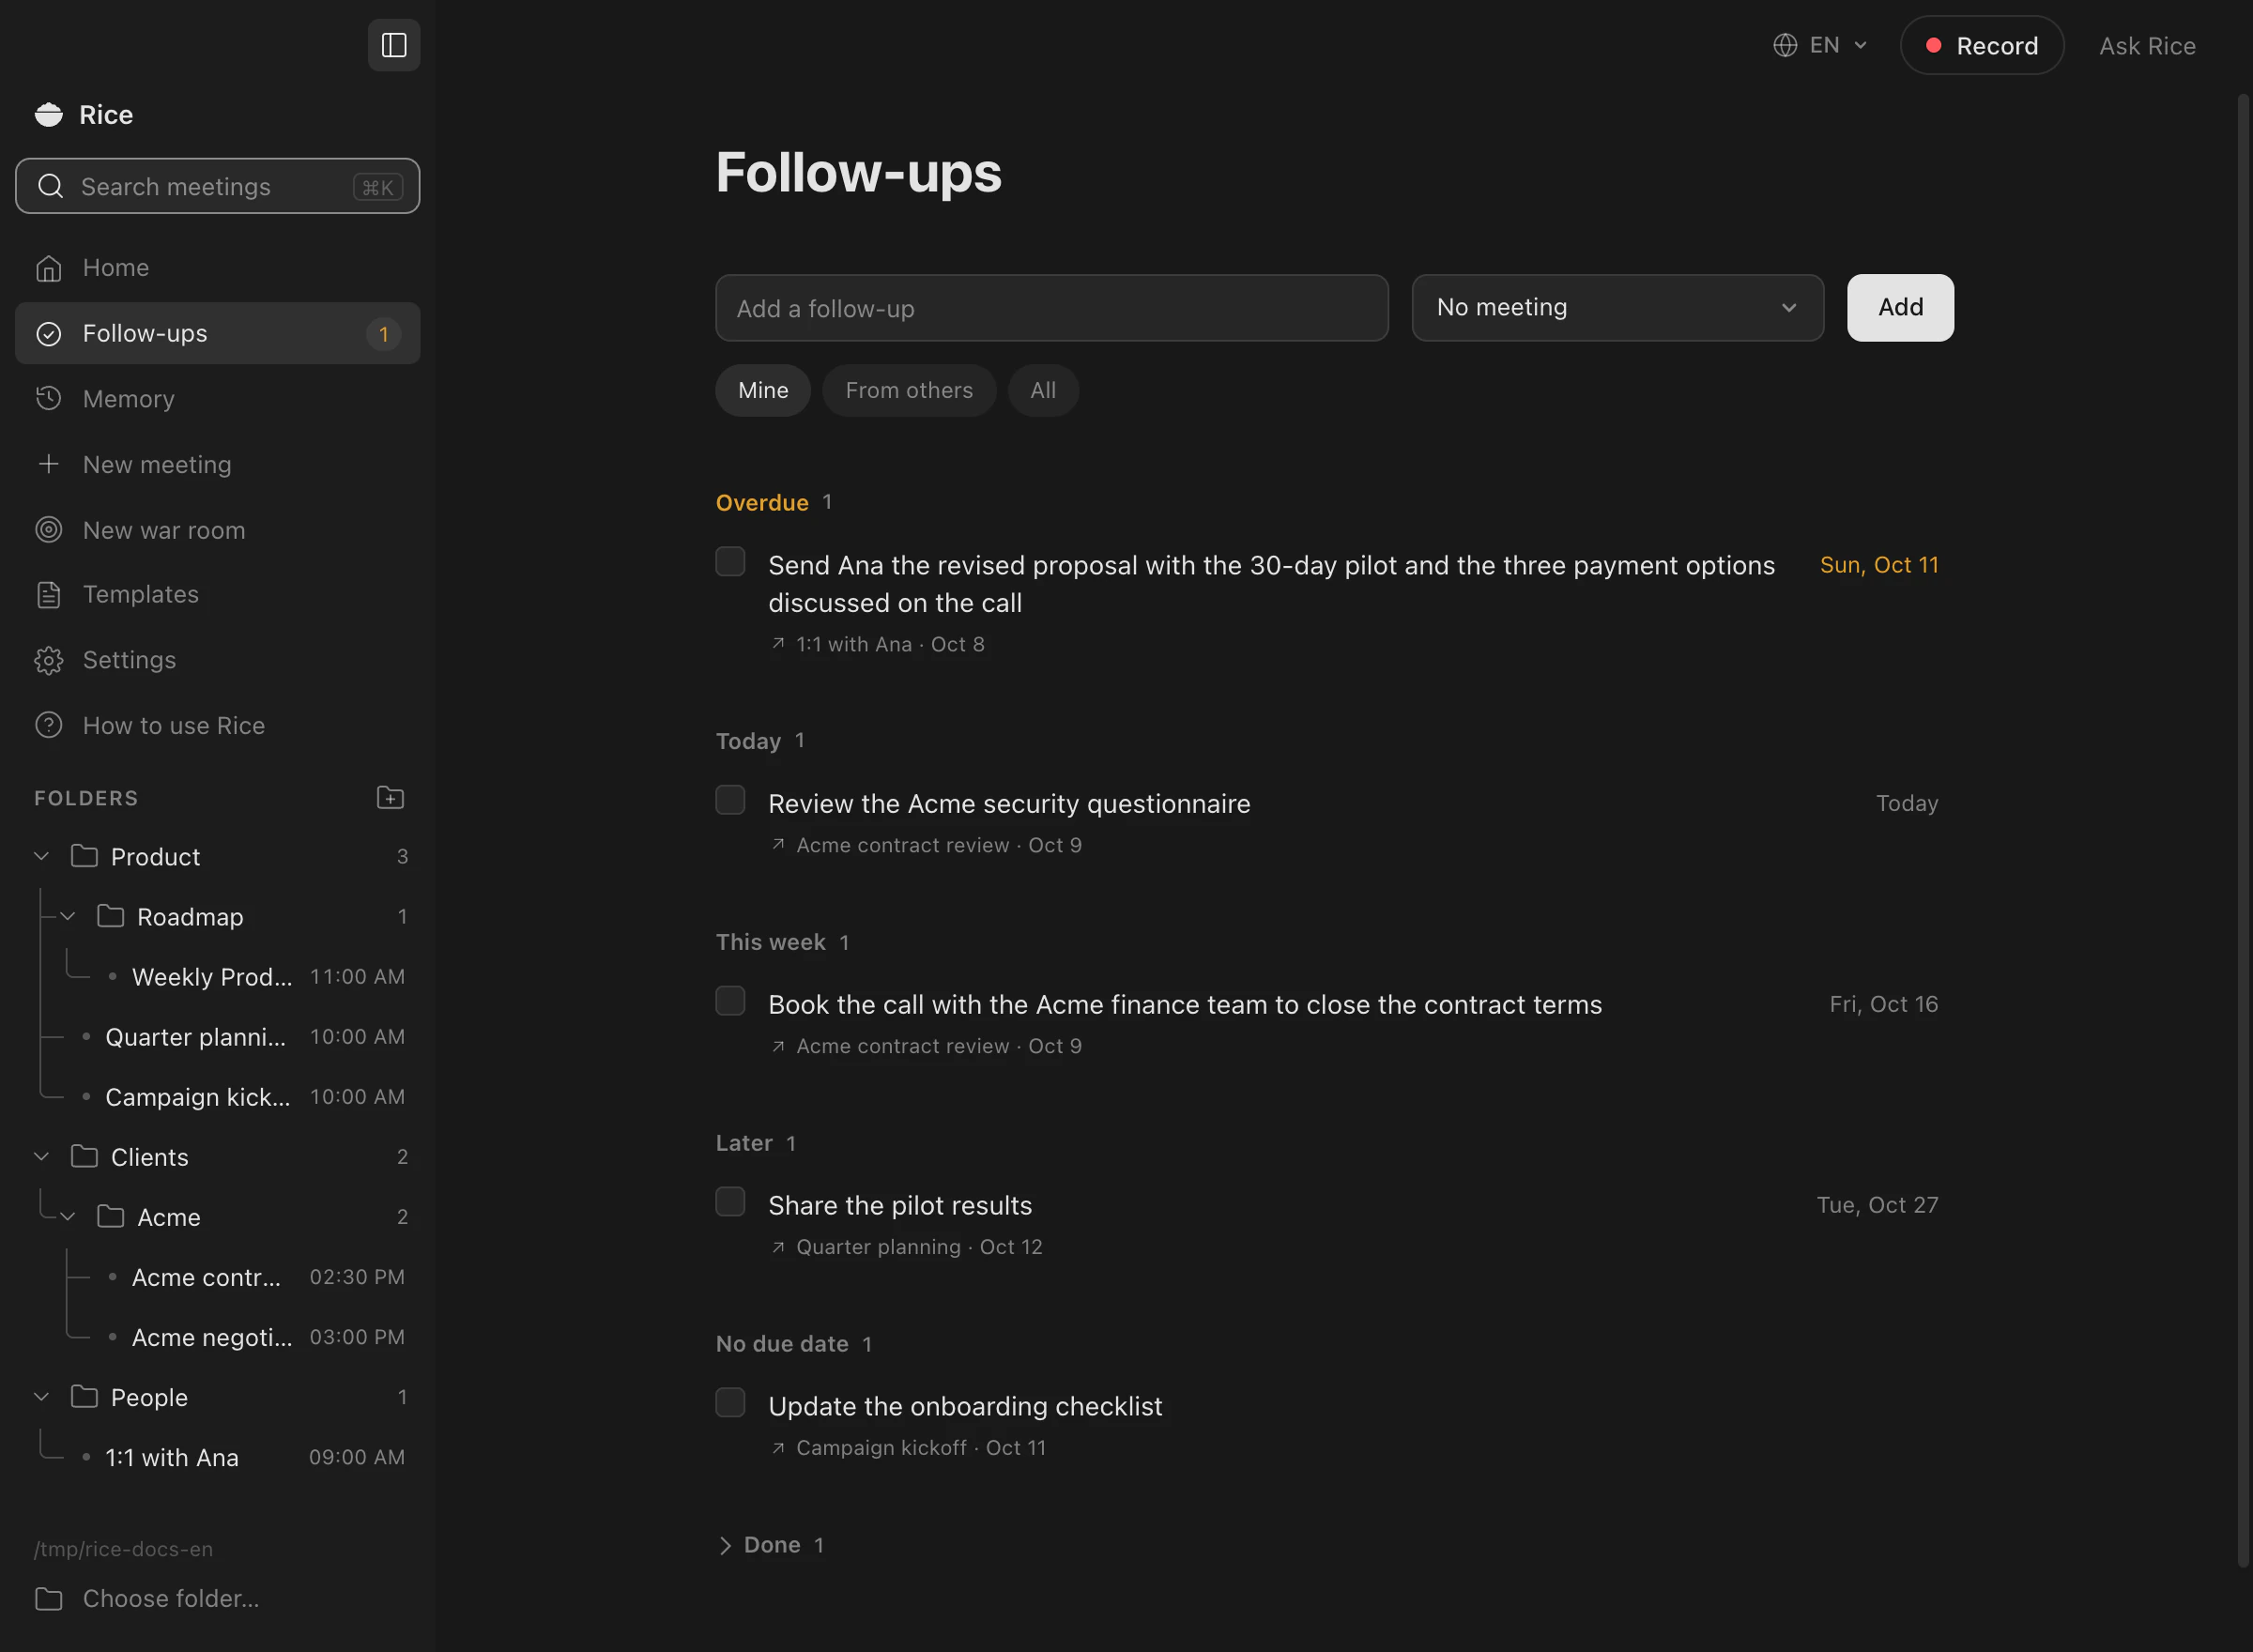Tick Update the onboarding checklist checkbox

pos(730,1403)
